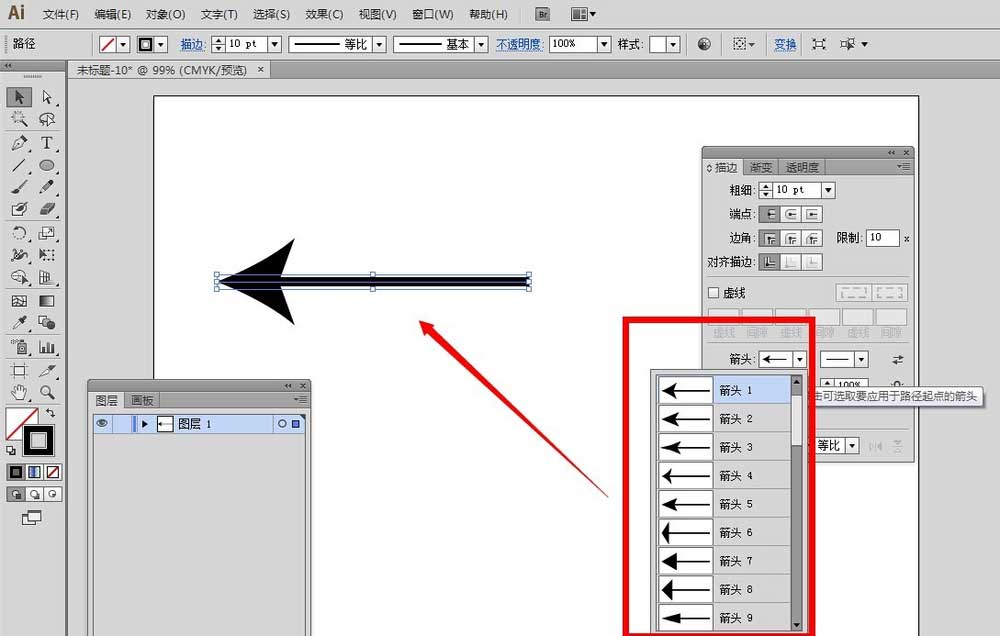Click the 限制 miter limit field

(883, 237)
